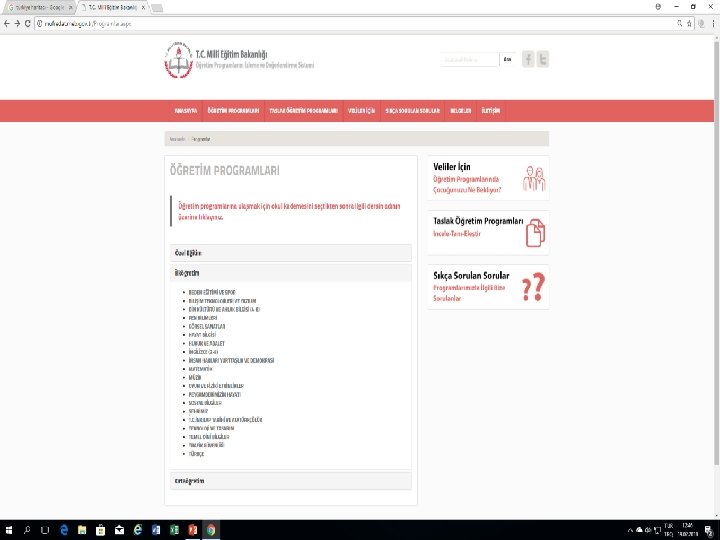Open the GÖRSEL SANATLAR program
720x540 pixels.
[x=207, y=326]
